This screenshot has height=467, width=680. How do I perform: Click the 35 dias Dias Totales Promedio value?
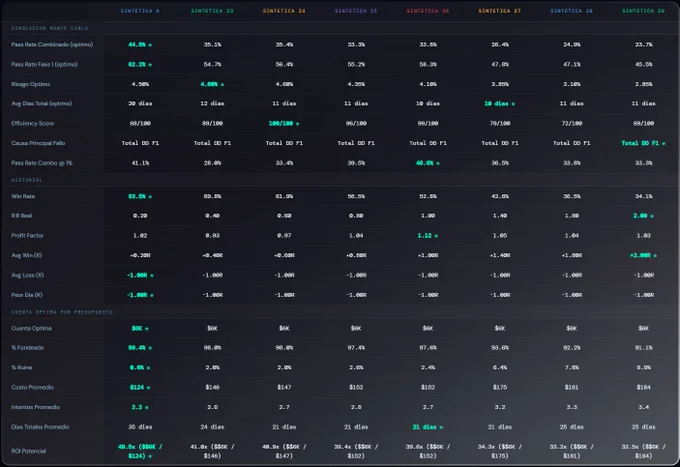(140, 427)
